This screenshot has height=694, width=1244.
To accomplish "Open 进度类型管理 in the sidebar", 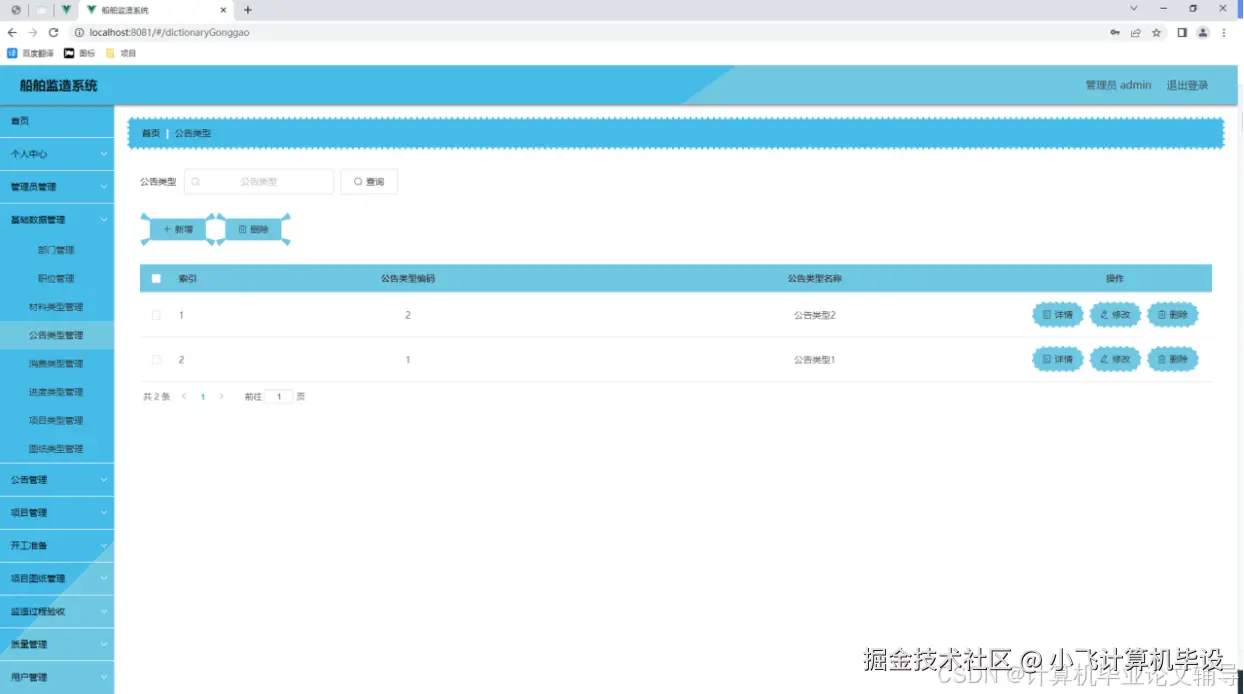I will pos(57,392).
